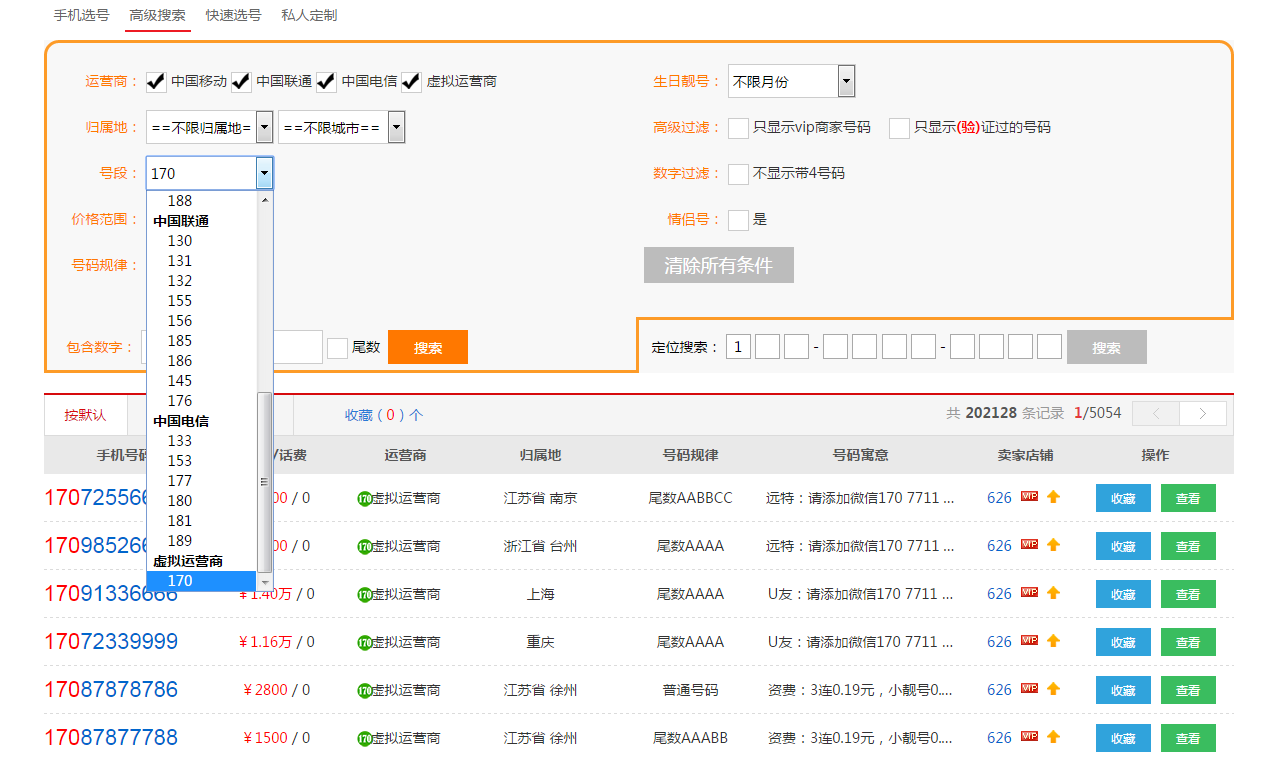
Task: Click the first 定位搜索 input box
Action: pos(738,345)
